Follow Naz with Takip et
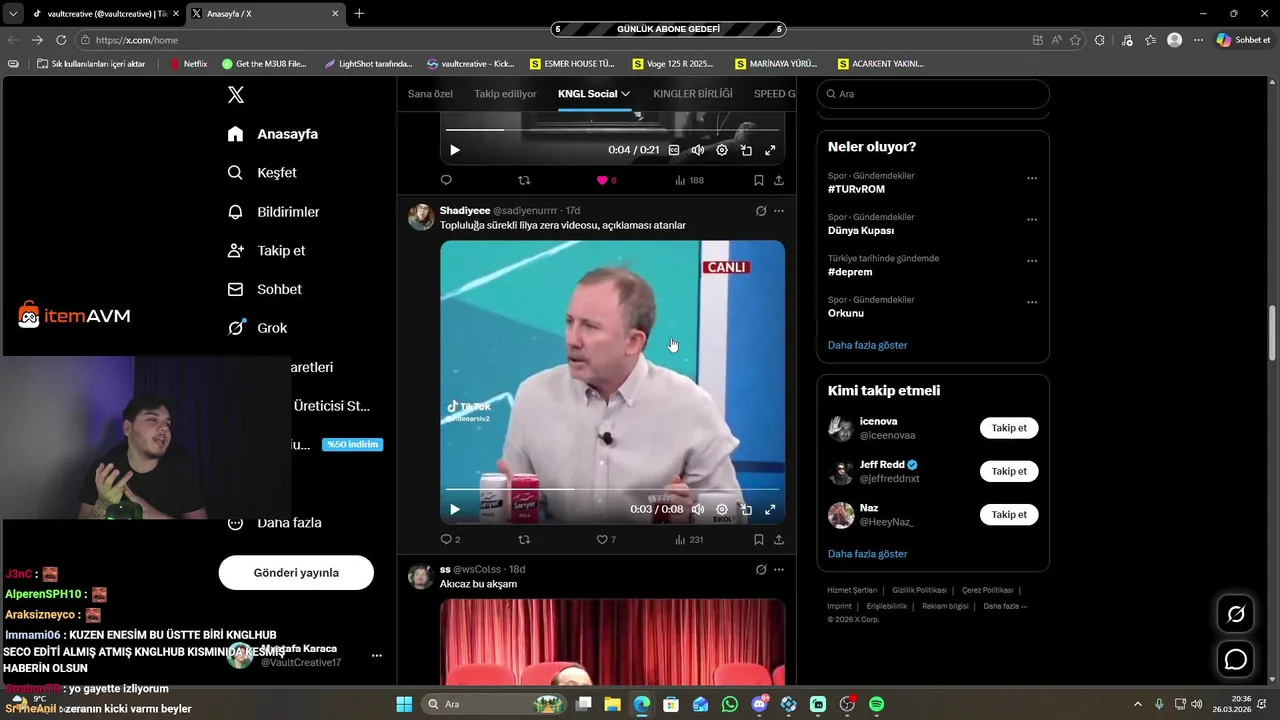The height and width of the screenshot is (720, 1280). point(1009,514)
